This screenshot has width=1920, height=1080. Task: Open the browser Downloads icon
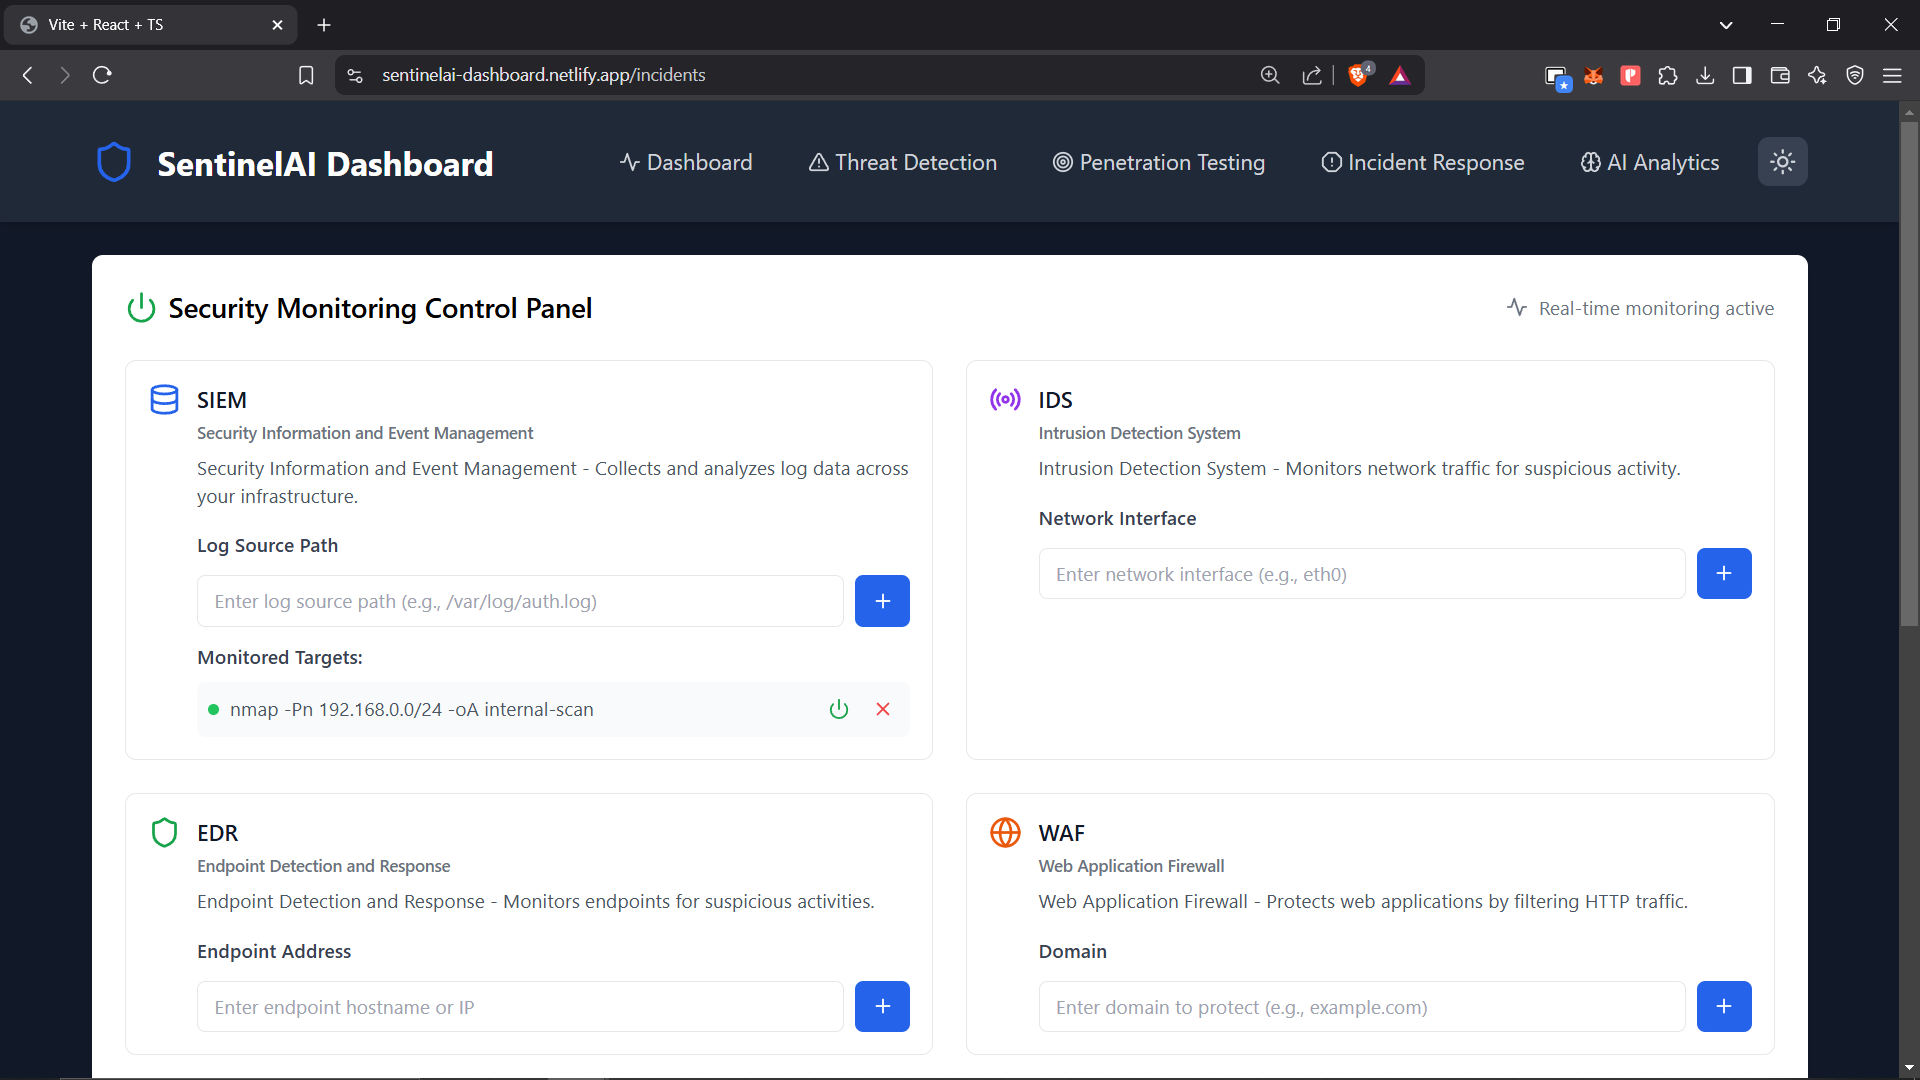click(1705, 75)
